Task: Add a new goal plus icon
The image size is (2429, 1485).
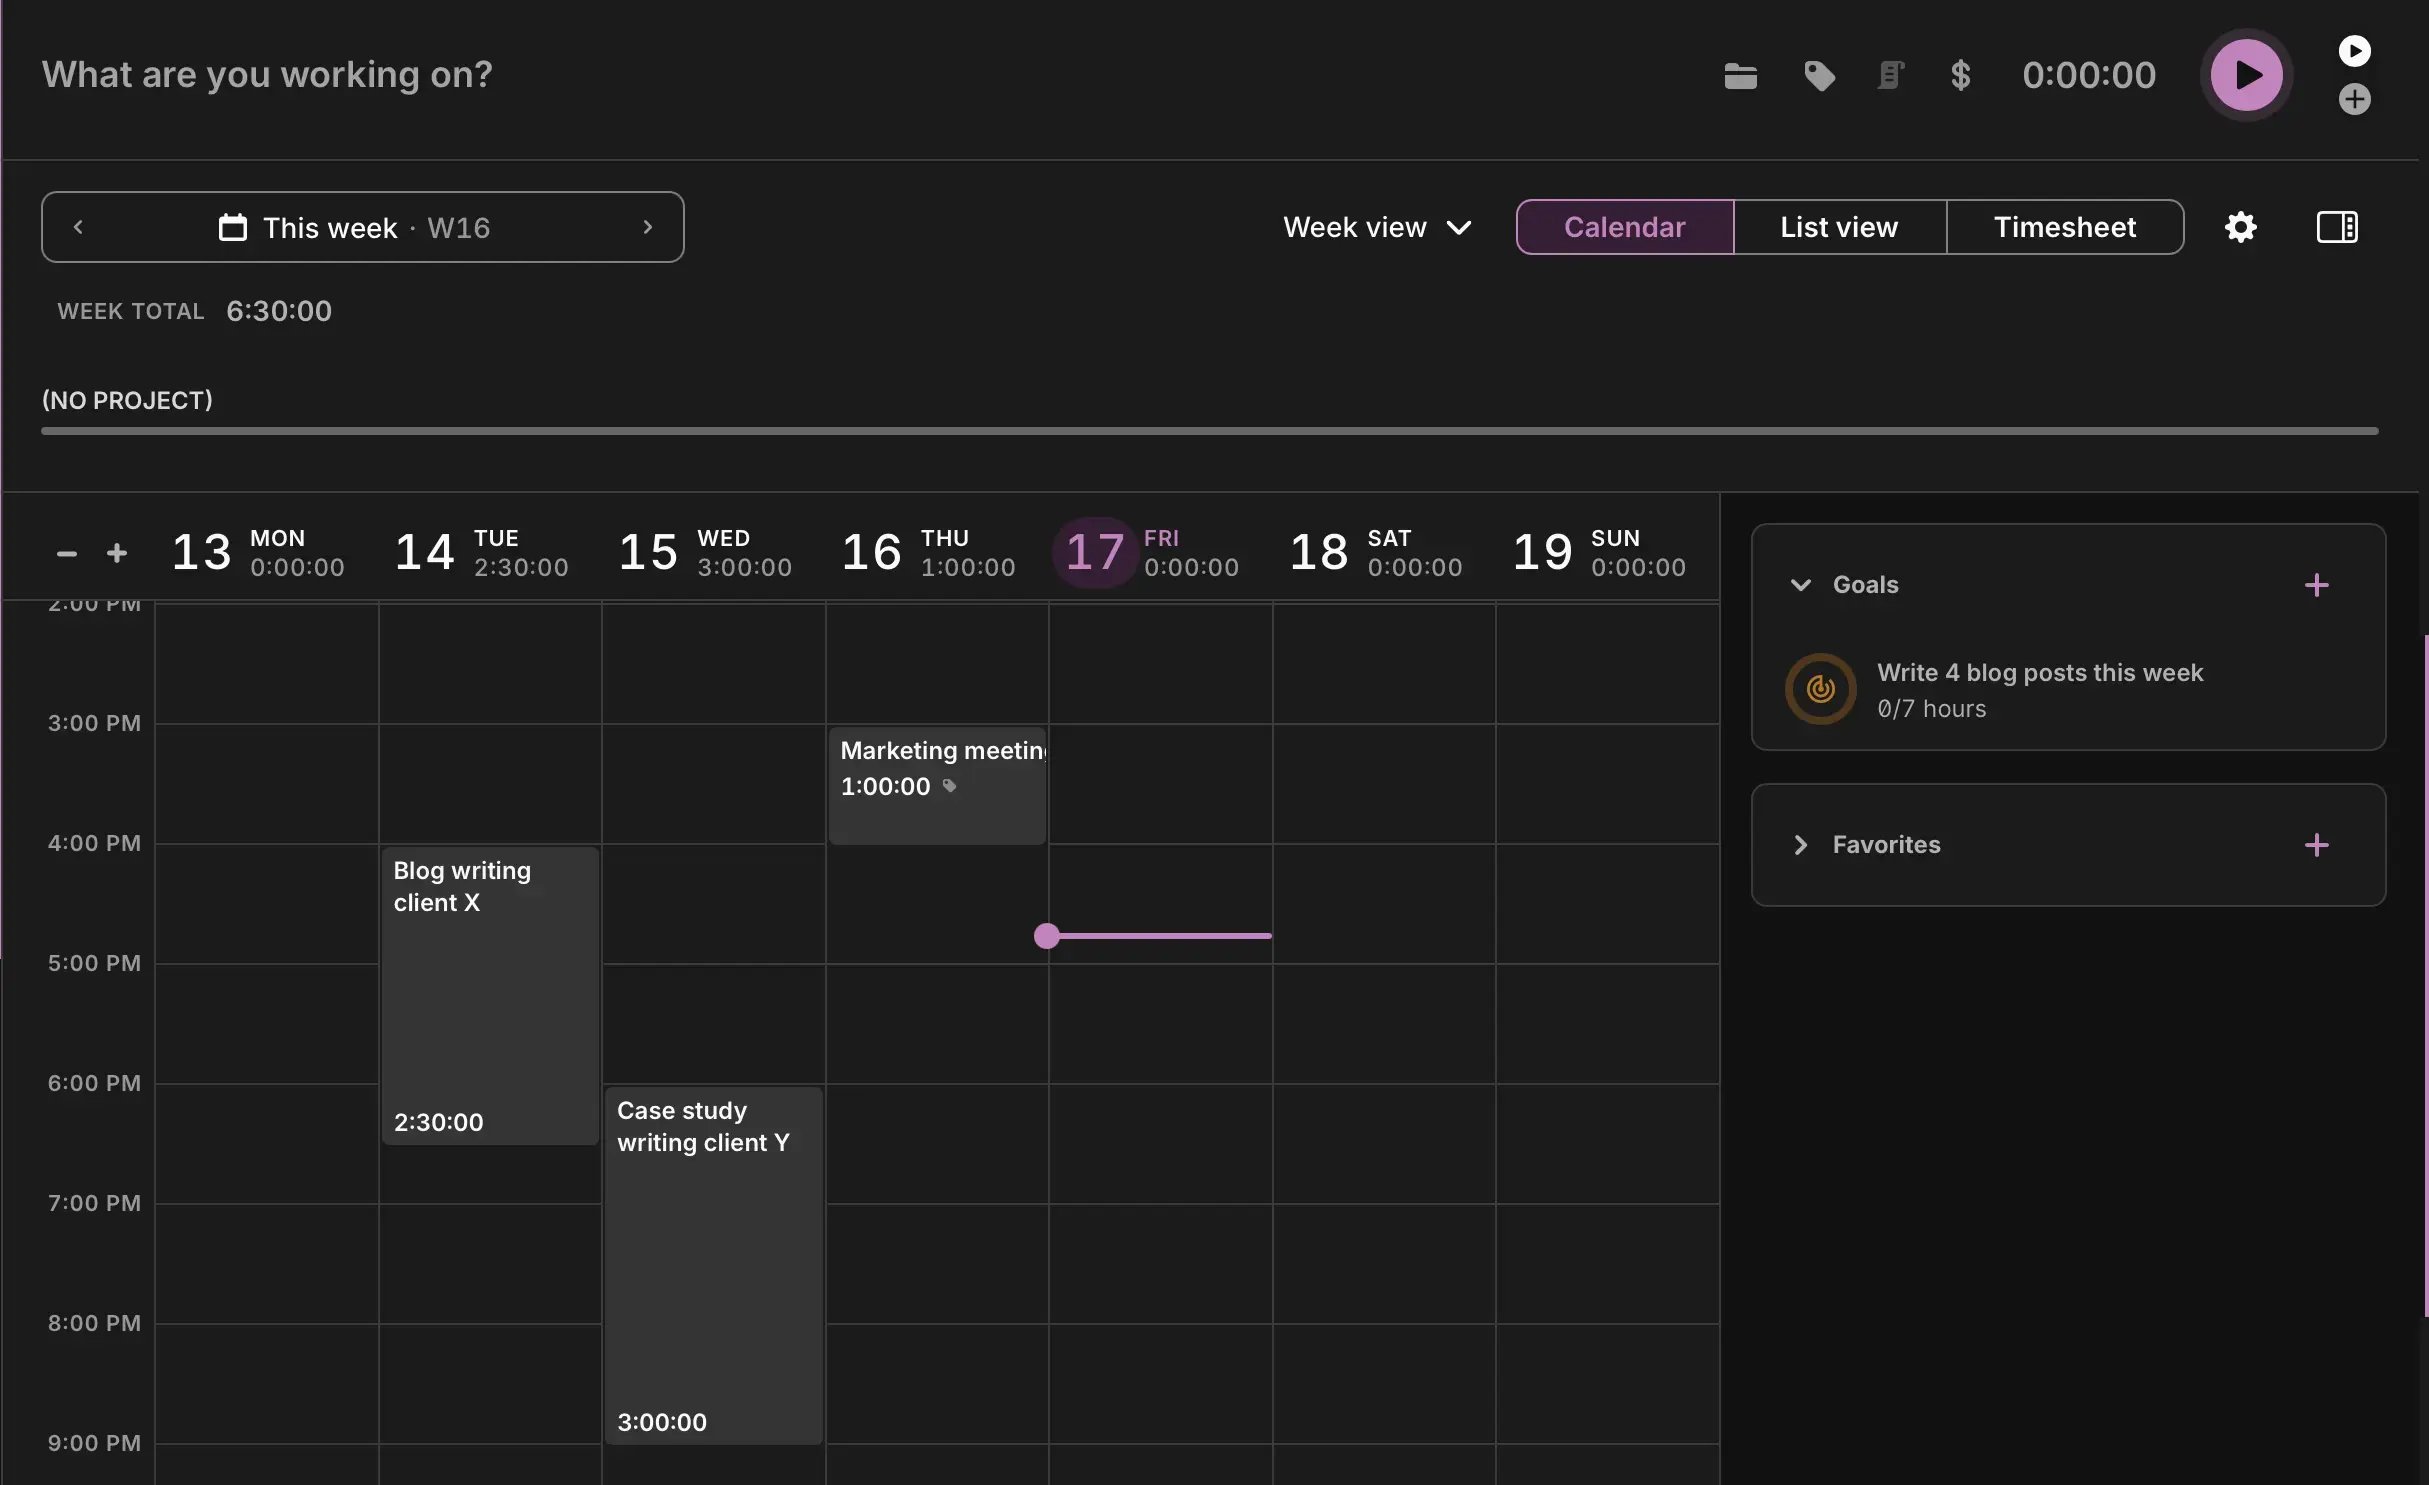Action: [x=2316, y=585]
